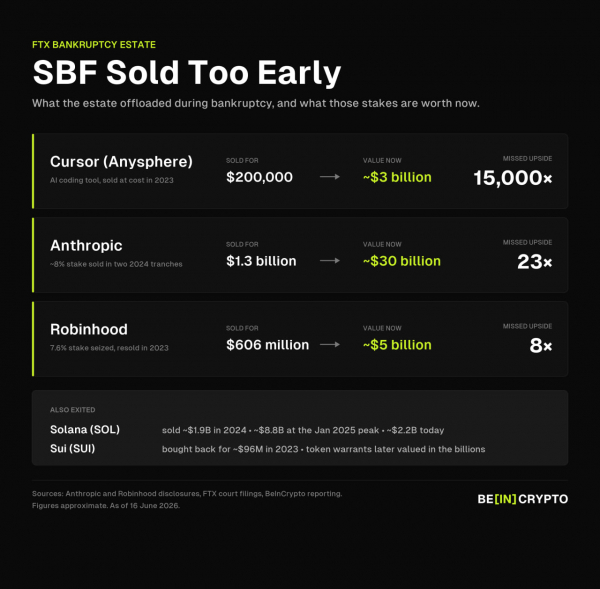Viewport: 600px width, 589px height.
Task: Click the green accent bar beside Anthropic
Action: coord(33,255)
